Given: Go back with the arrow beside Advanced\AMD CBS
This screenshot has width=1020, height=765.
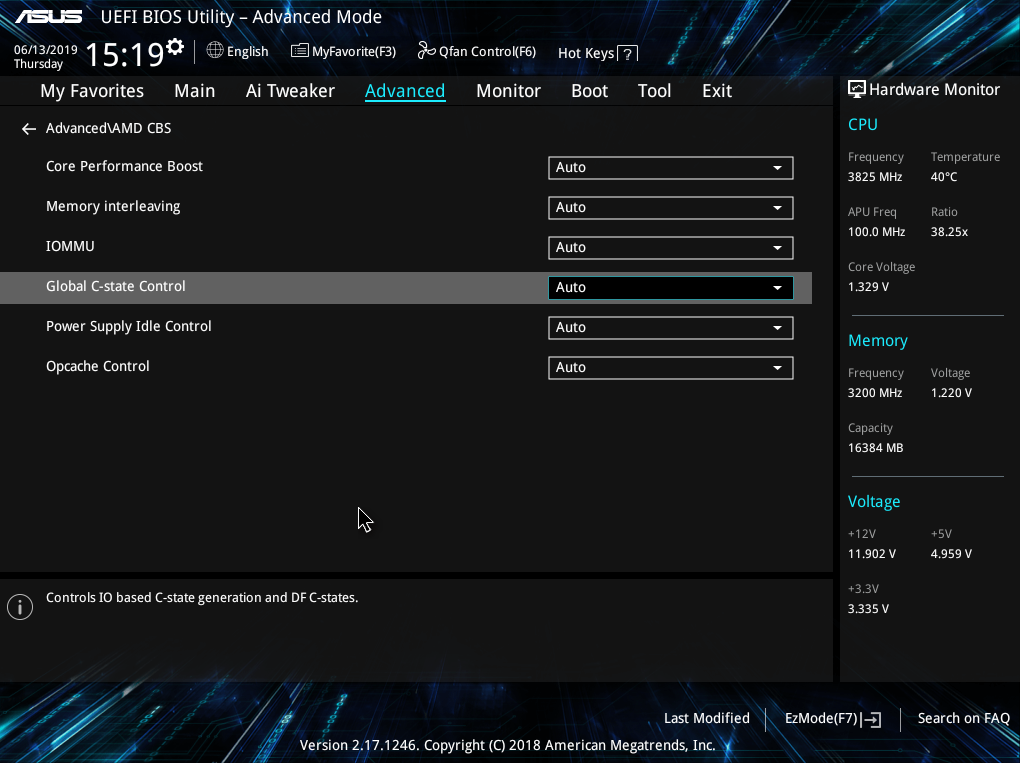Looking at the screenshot, I should pyautogui.click(x=29, y=129).
